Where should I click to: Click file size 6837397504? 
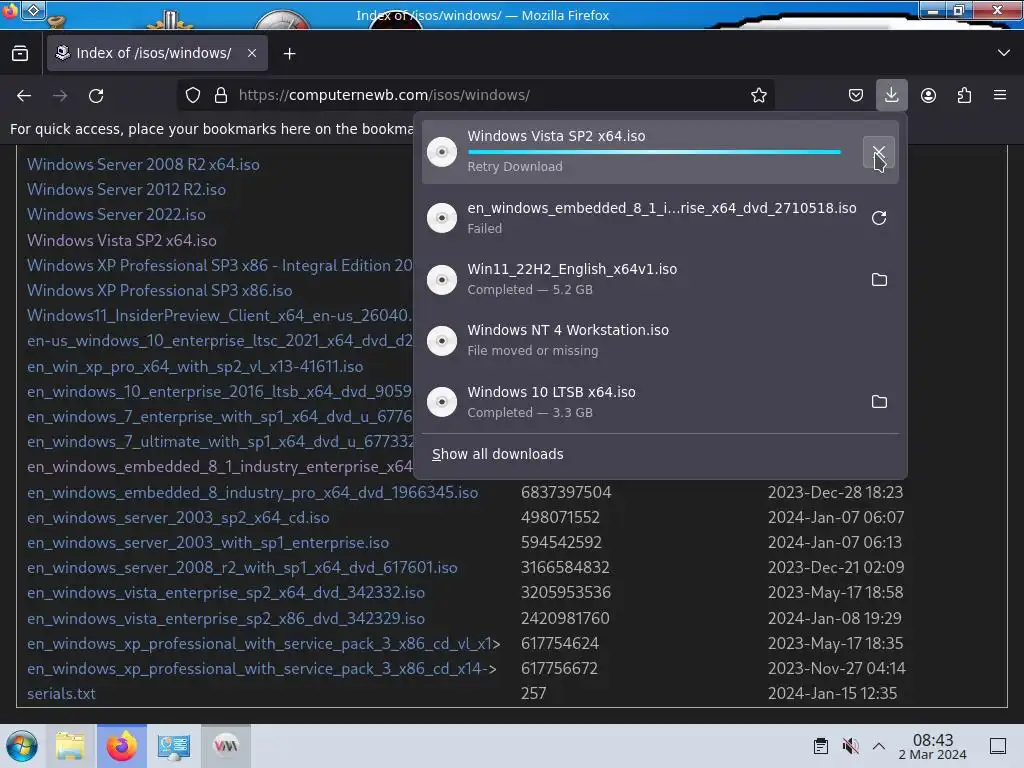tap(566, 492)
